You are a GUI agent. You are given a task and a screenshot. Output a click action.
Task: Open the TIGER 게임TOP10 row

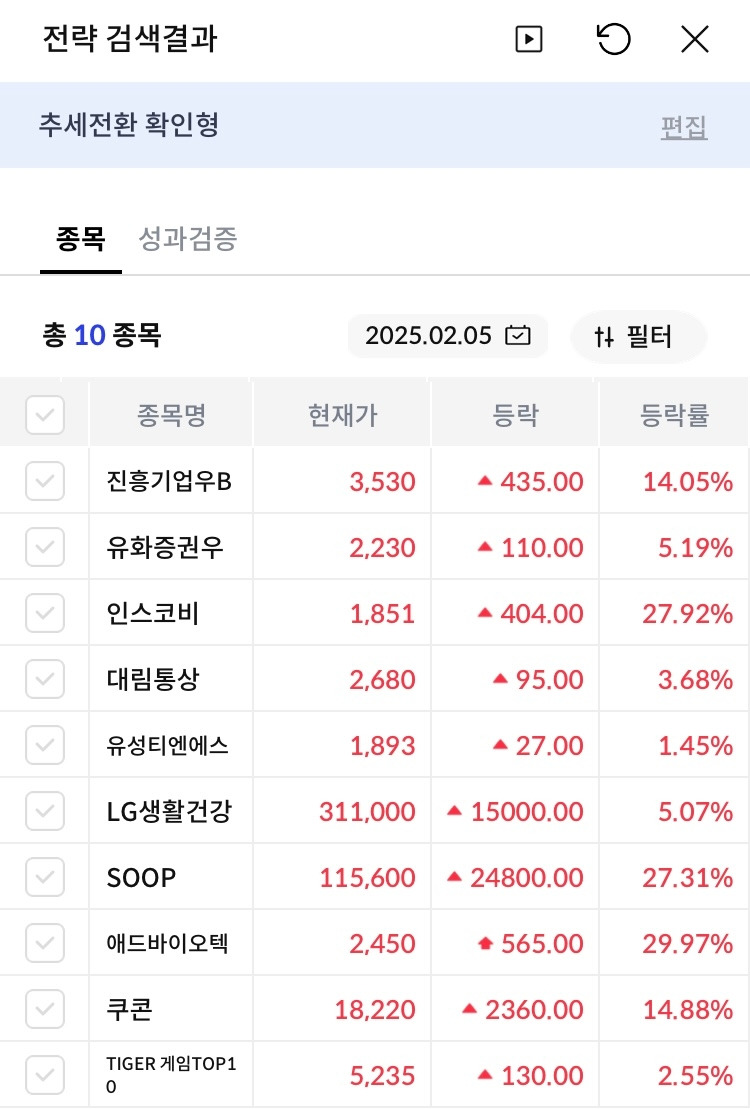coord(172,1075)
